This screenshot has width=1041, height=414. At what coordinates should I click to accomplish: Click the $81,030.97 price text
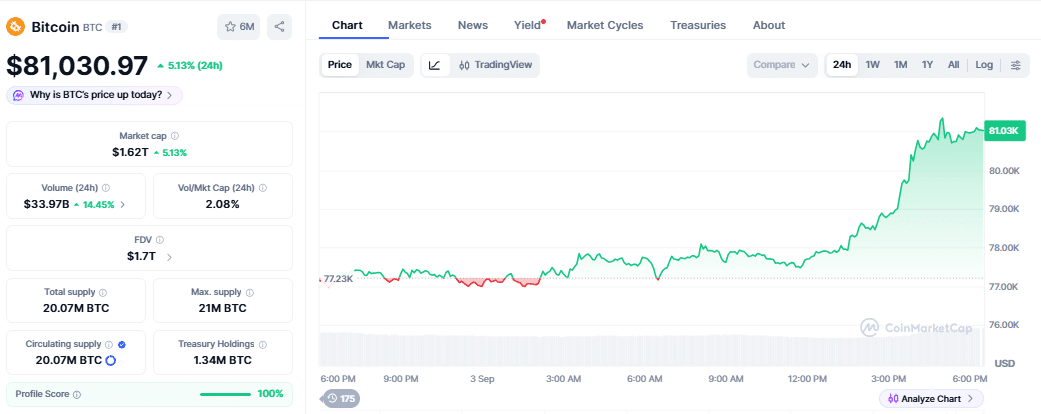pyautogui.click(x=77, y=66)
